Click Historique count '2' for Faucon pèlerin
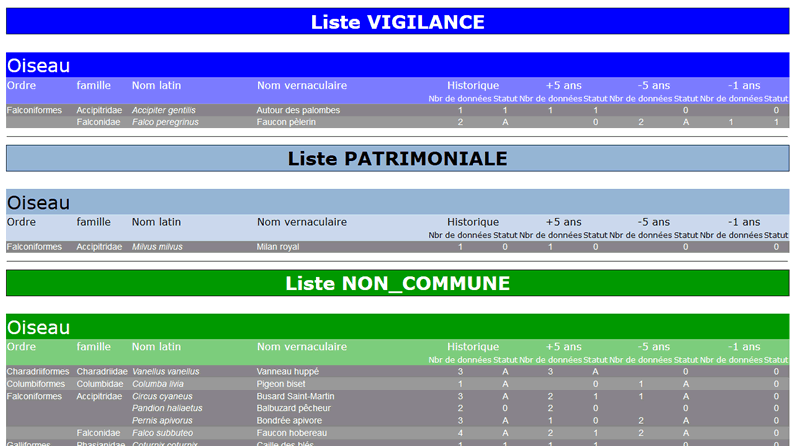 coord(460,122)
